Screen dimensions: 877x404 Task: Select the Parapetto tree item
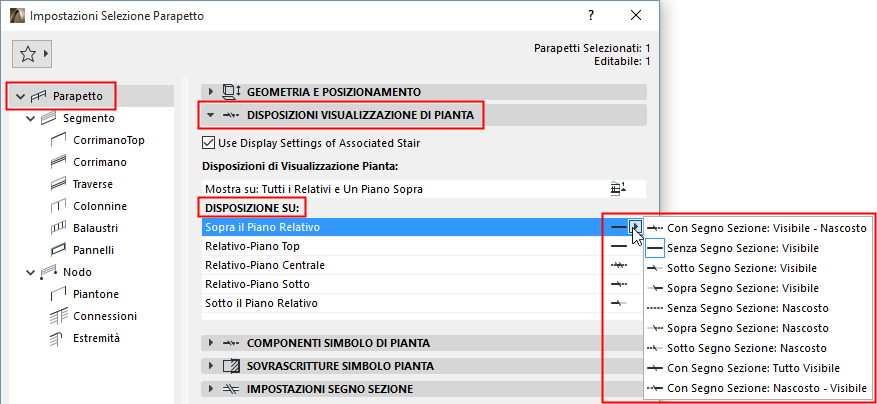click(x=89, y=96)
